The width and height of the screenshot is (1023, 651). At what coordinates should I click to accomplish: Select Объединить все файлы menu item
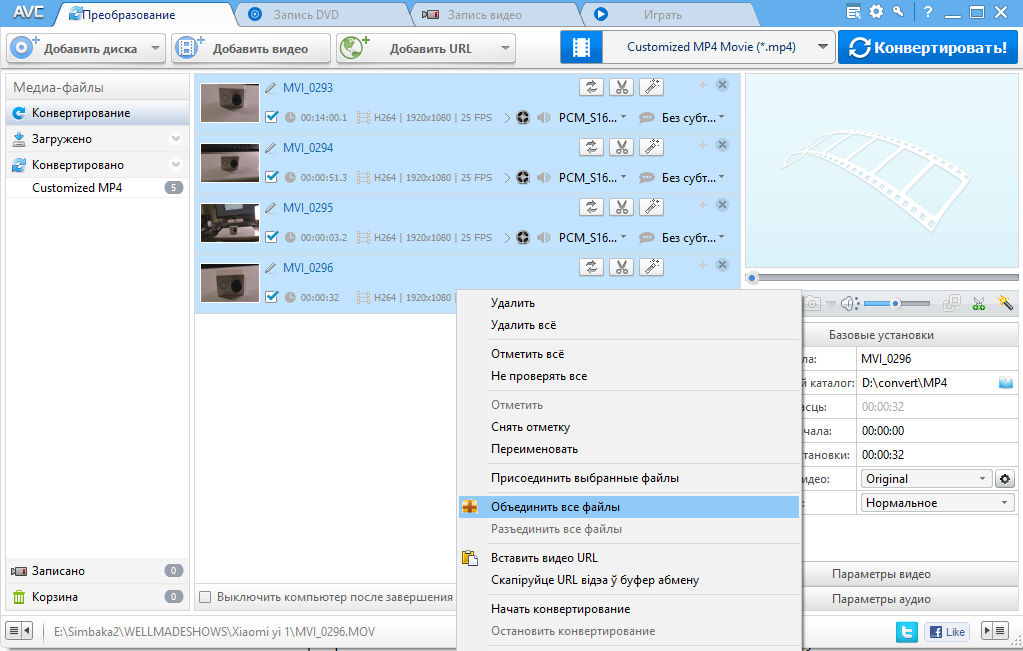coord(629,507)
